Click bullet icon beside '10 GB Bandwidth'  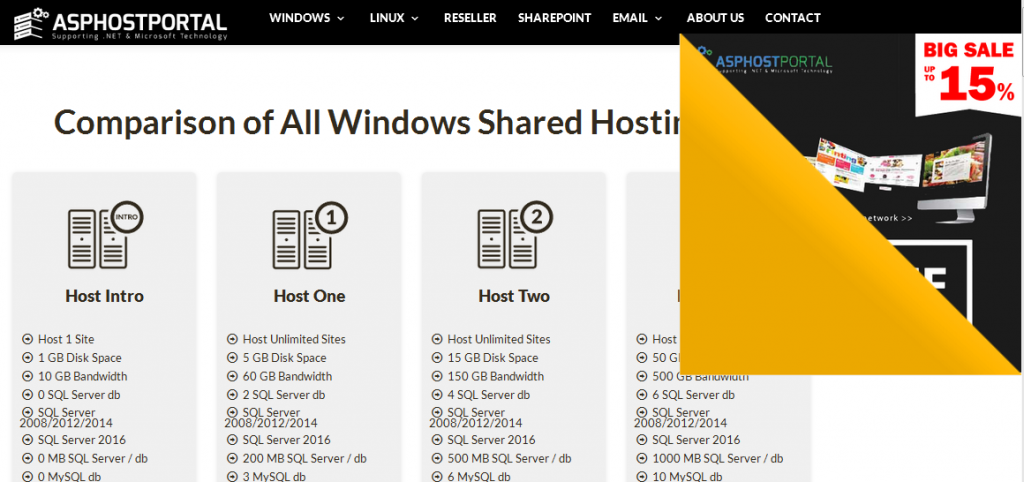pos(27,376)
